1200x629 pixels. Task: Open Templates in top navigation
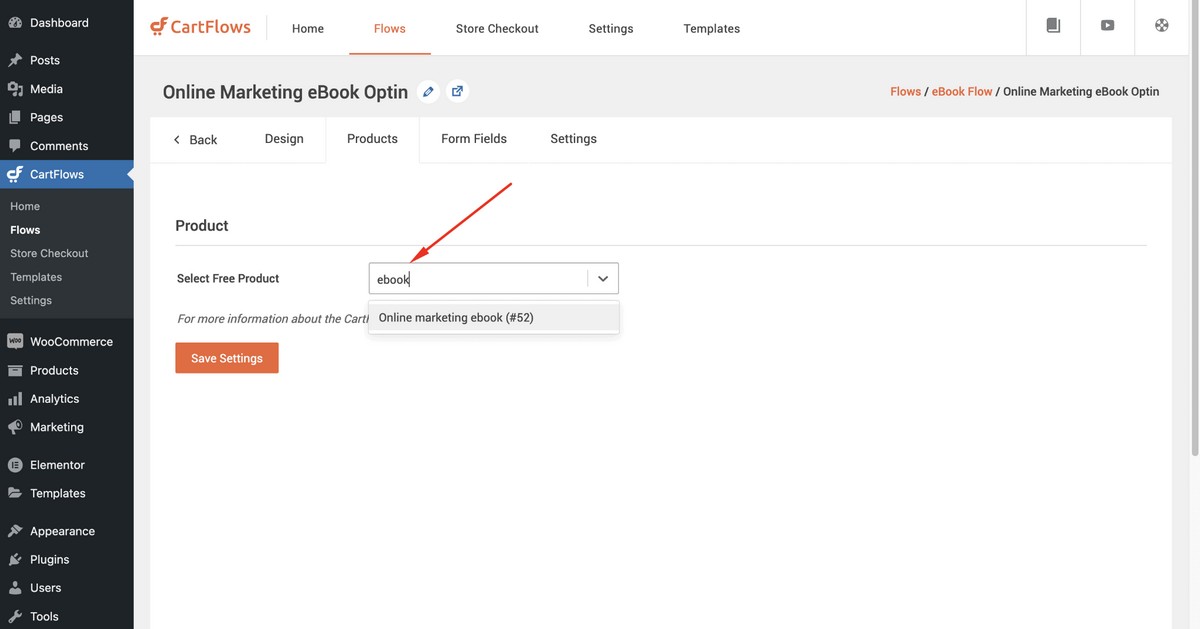click(712, 28)
